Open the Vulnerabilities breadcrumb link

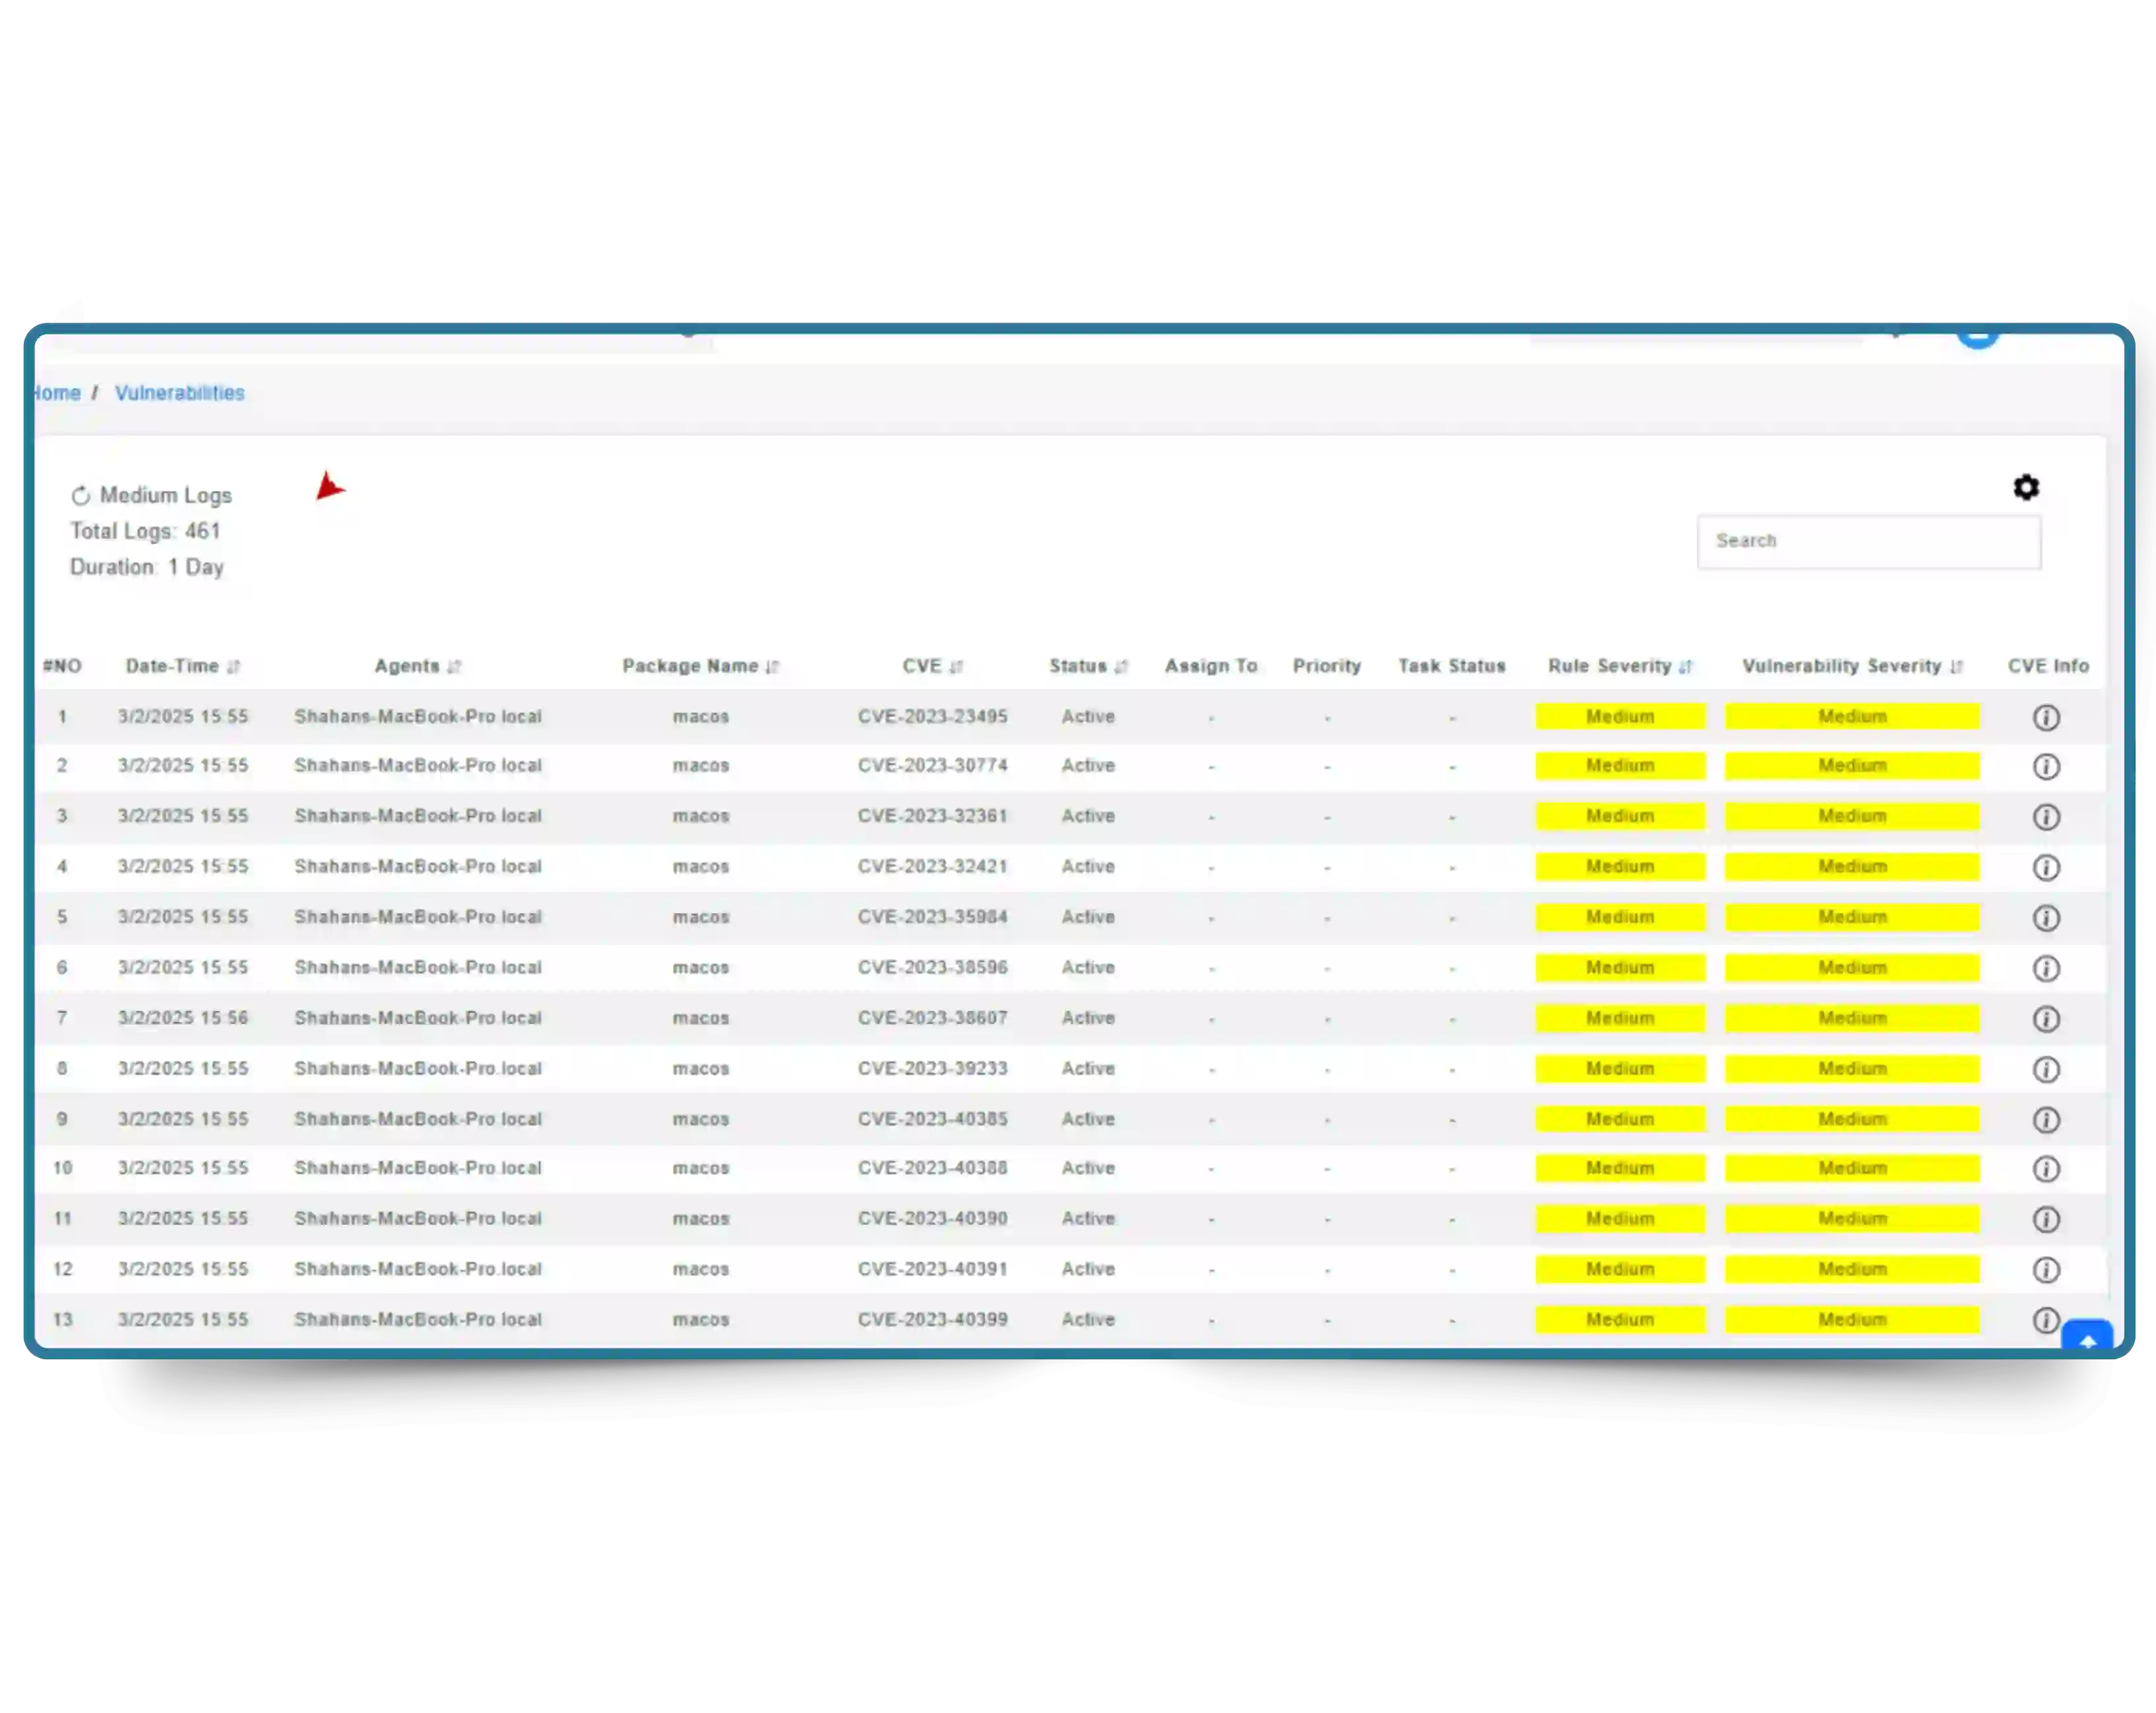180,392
